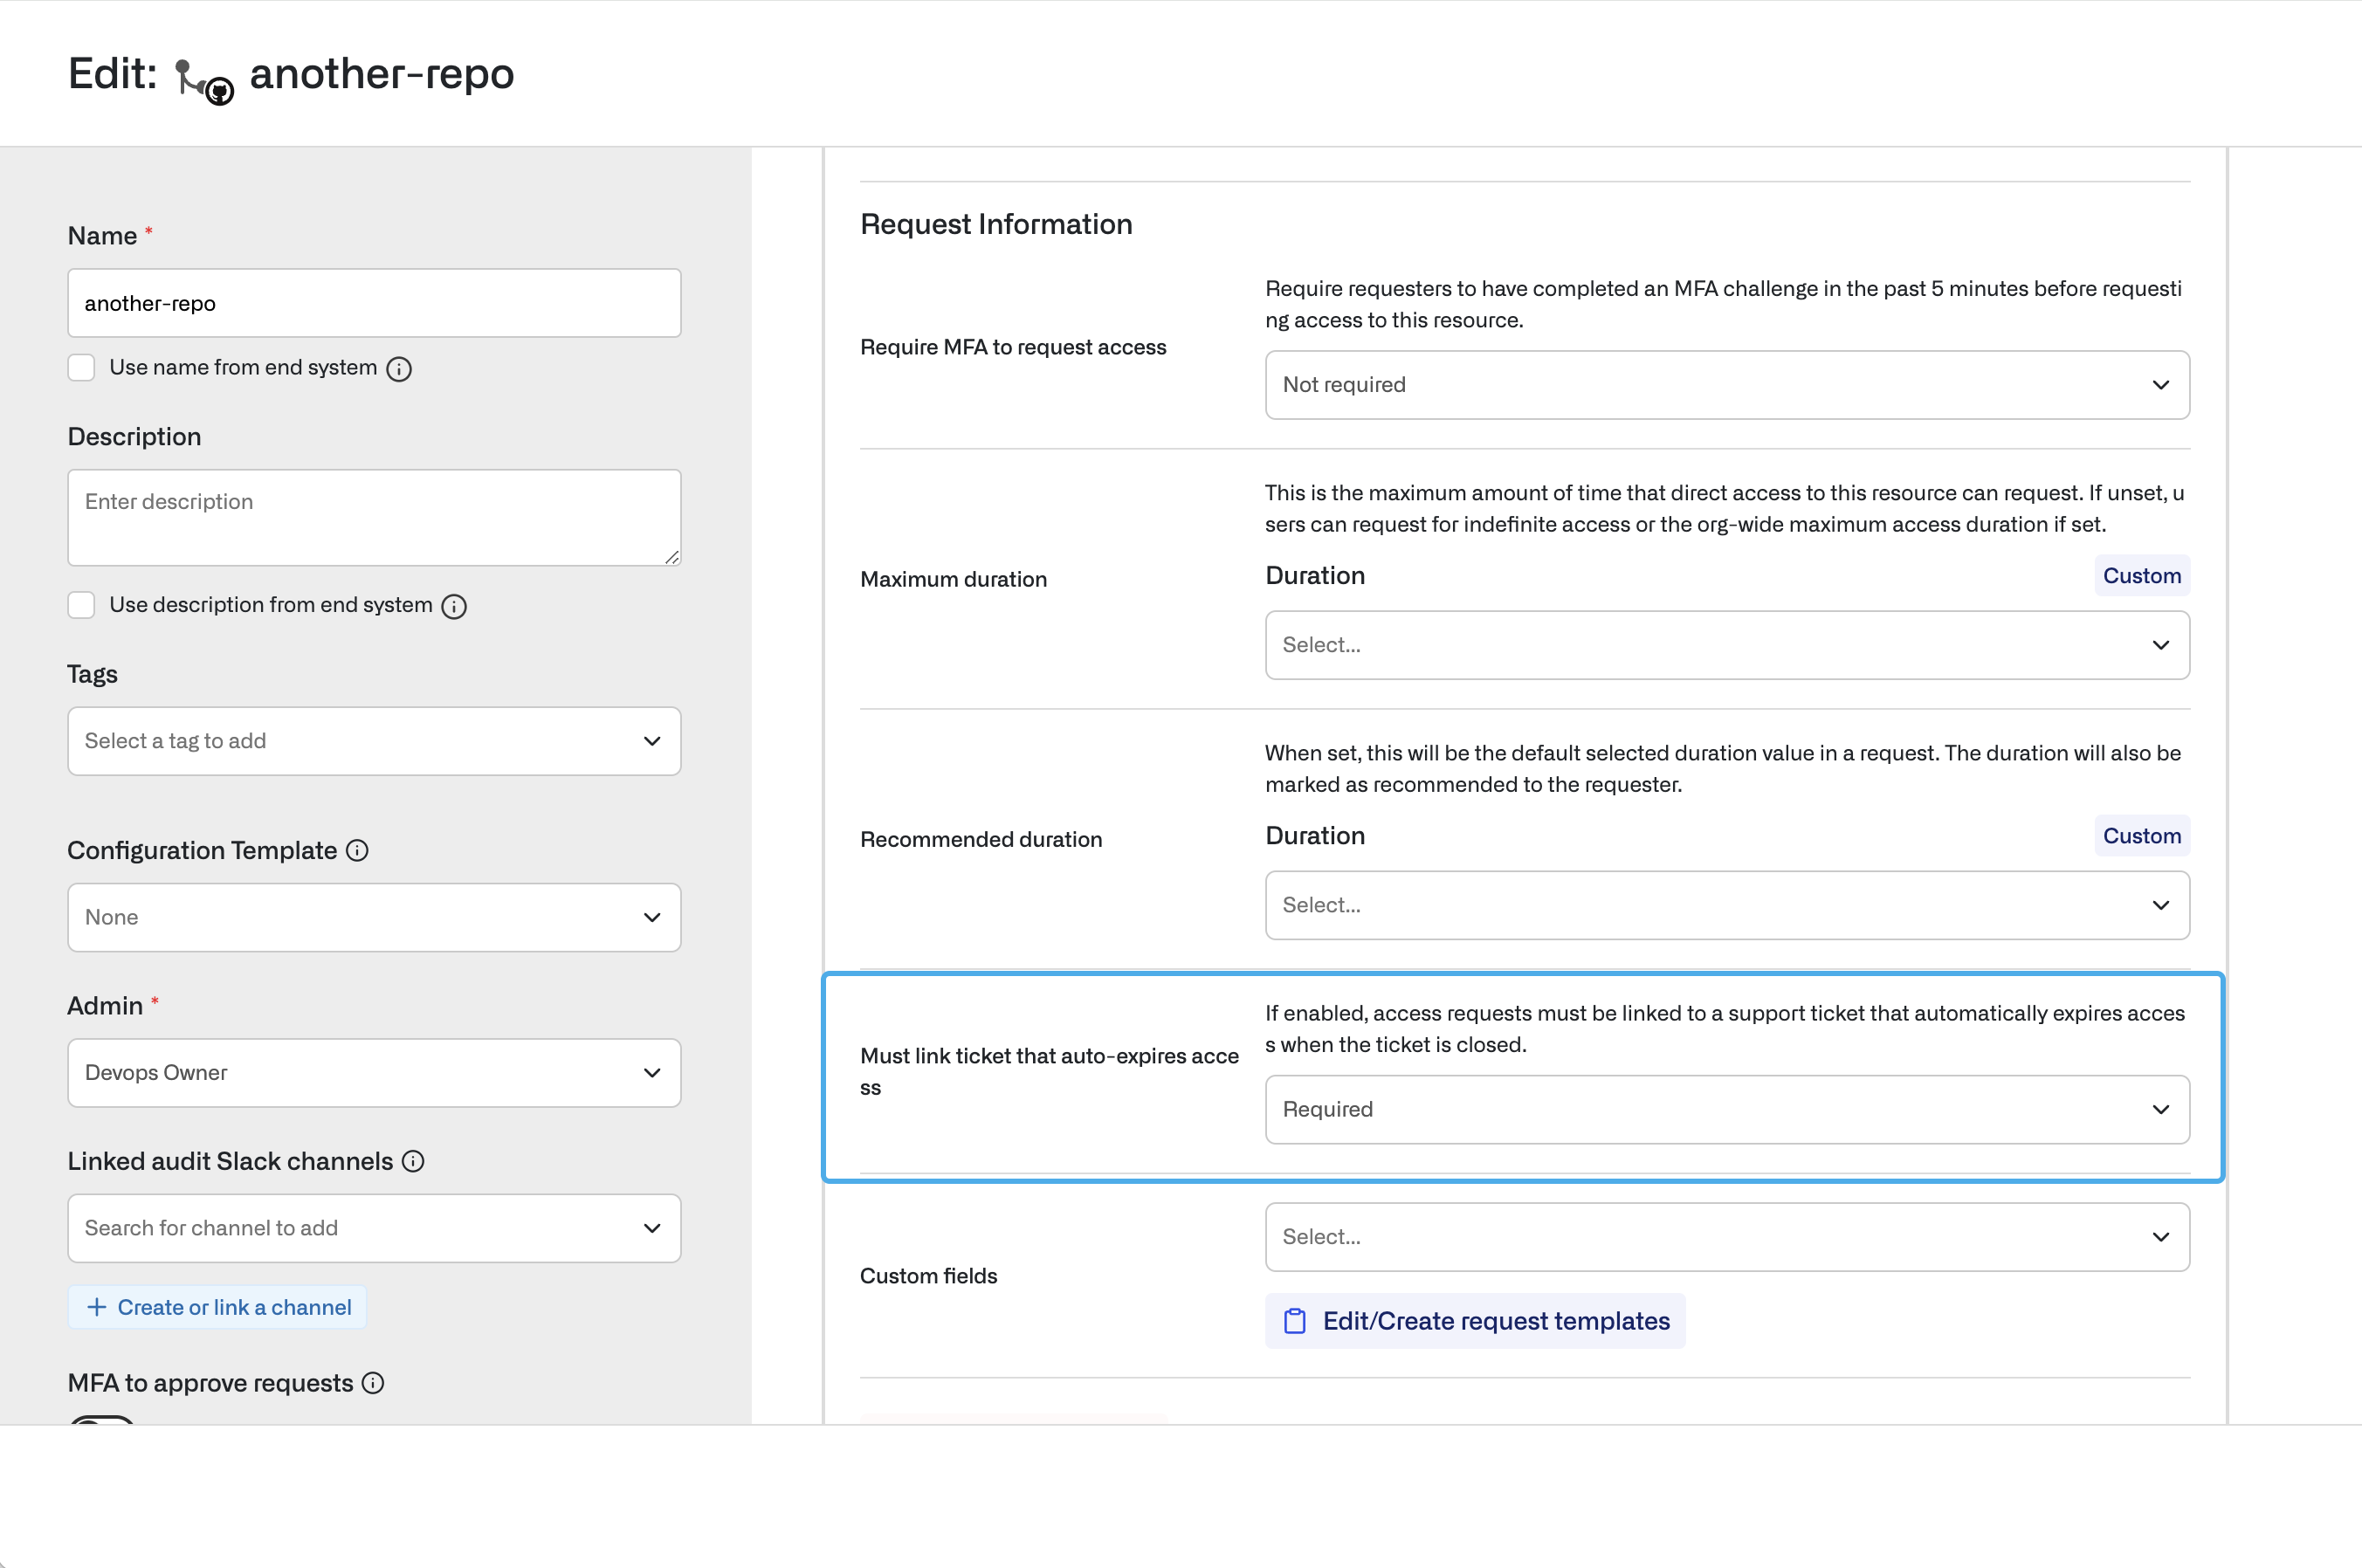Click the clipboard icon in Edit/Create request templates
2362x1568 pixels.
click(1295, 1321)
